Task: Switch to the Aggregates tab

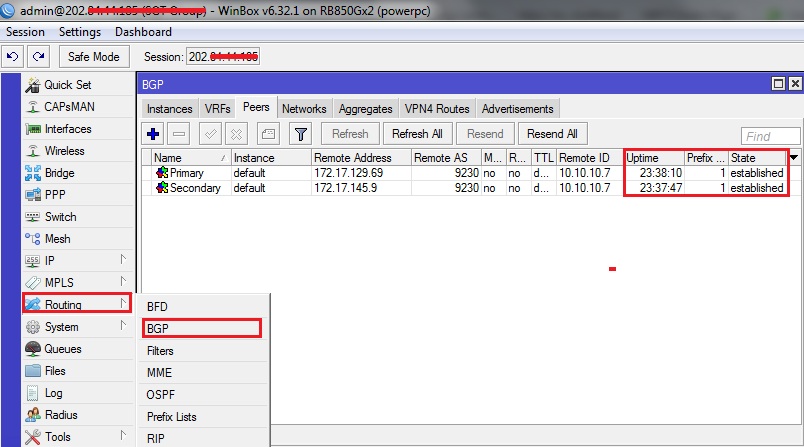Action: pos(366,109)
